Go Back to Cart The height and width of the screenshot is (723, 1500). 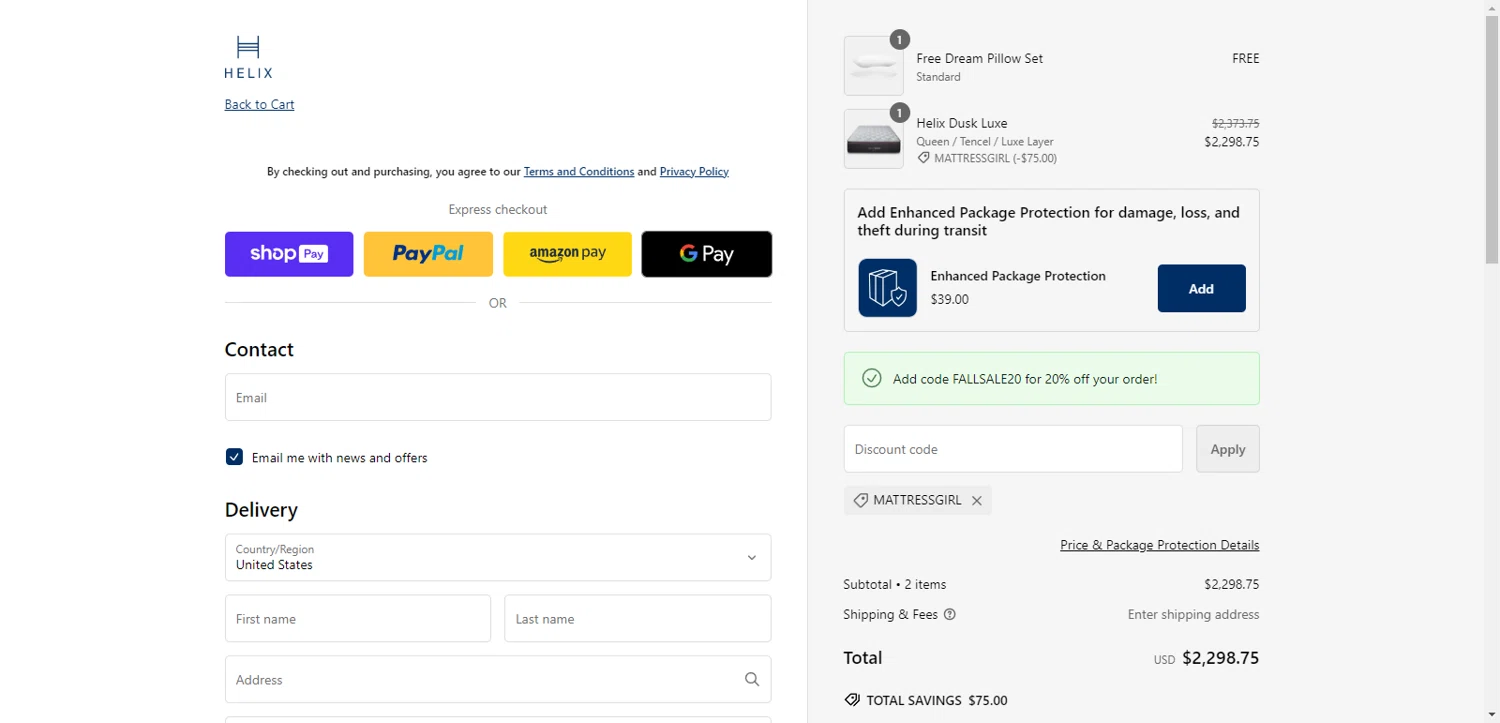click(259, 104)
